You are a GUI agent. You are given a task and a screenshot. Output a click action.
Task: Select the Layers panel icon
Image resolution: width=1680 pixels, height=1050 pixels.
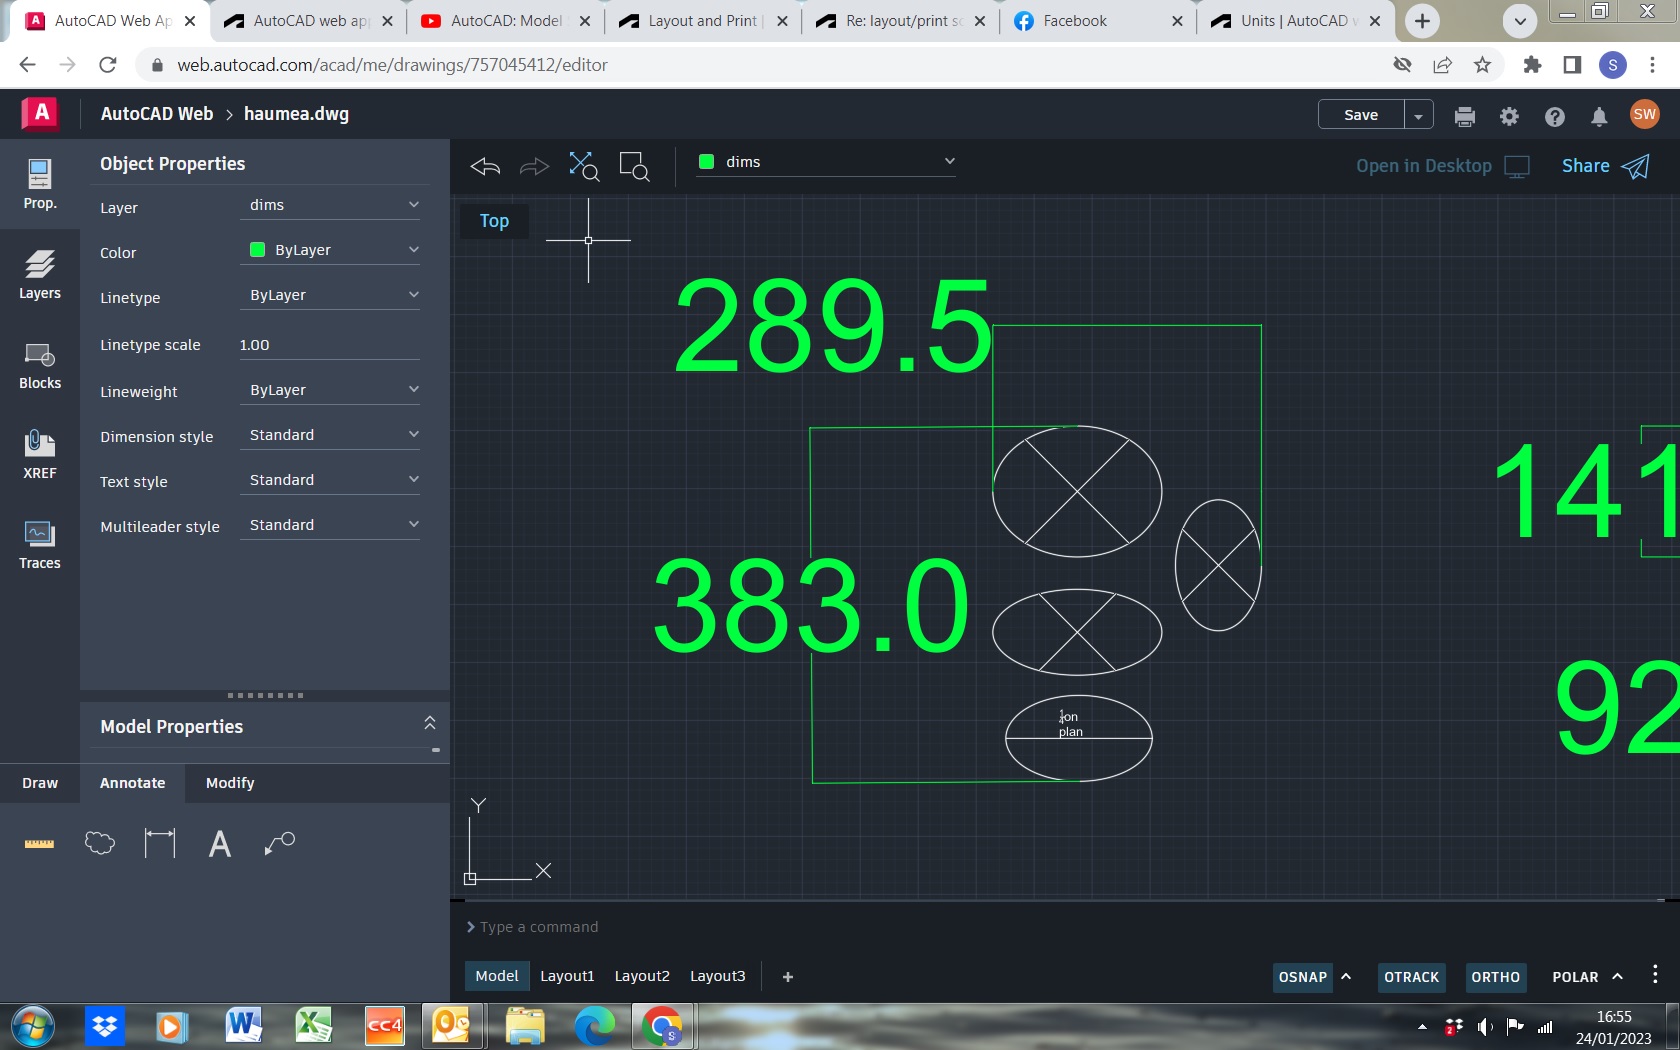coord(40,275)
